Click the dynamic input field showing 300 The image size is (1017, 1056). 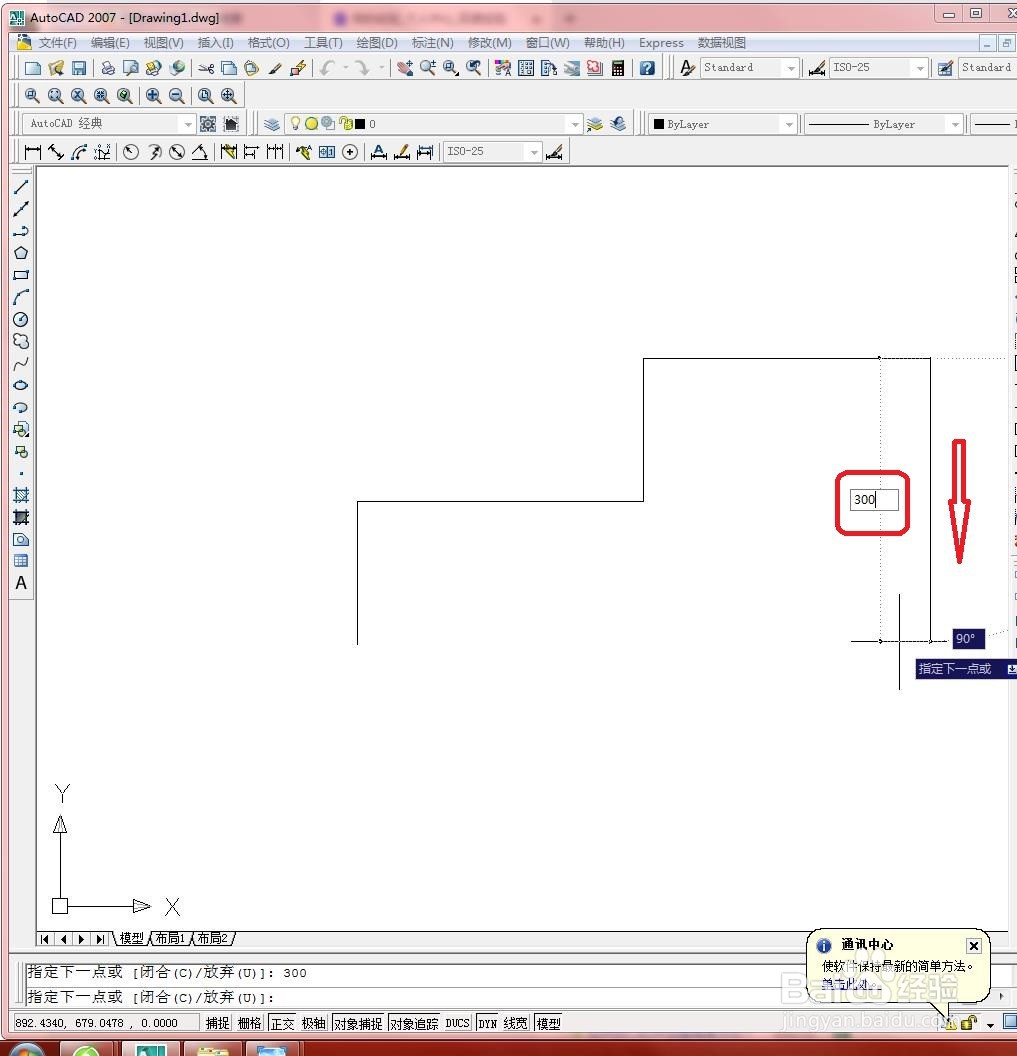(x=874, y=500)
